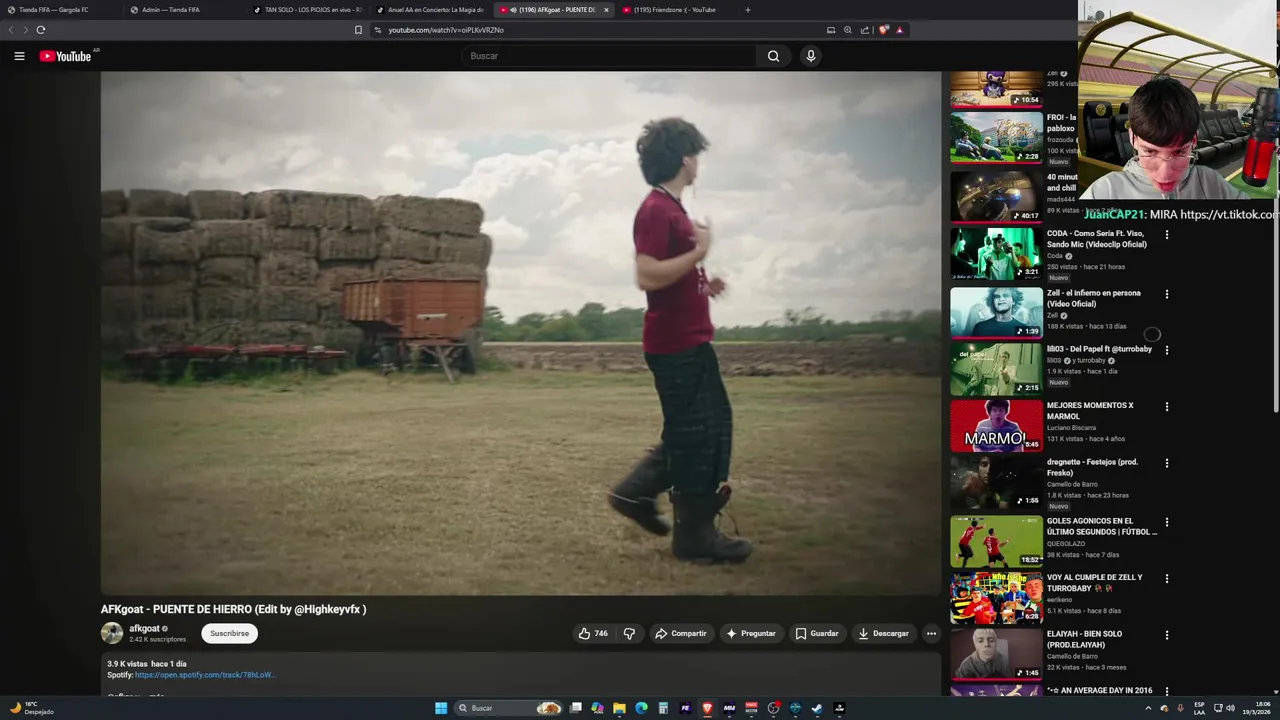
Task: Click the Brave Rewards triangle icon
Action: pos(899,30)
